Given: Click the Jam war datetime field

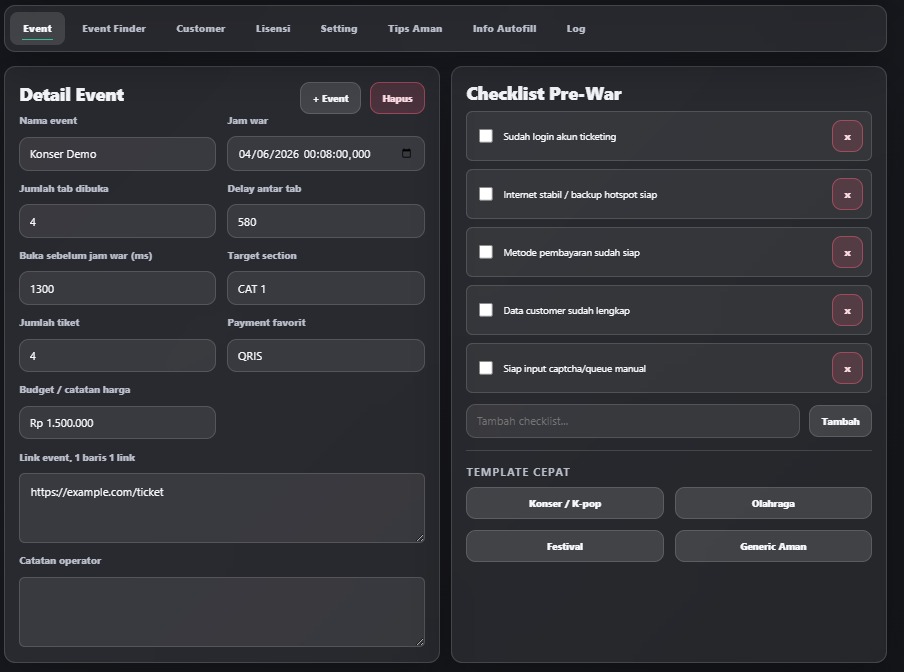Looking at the screenshot, I should coord(326,154).
